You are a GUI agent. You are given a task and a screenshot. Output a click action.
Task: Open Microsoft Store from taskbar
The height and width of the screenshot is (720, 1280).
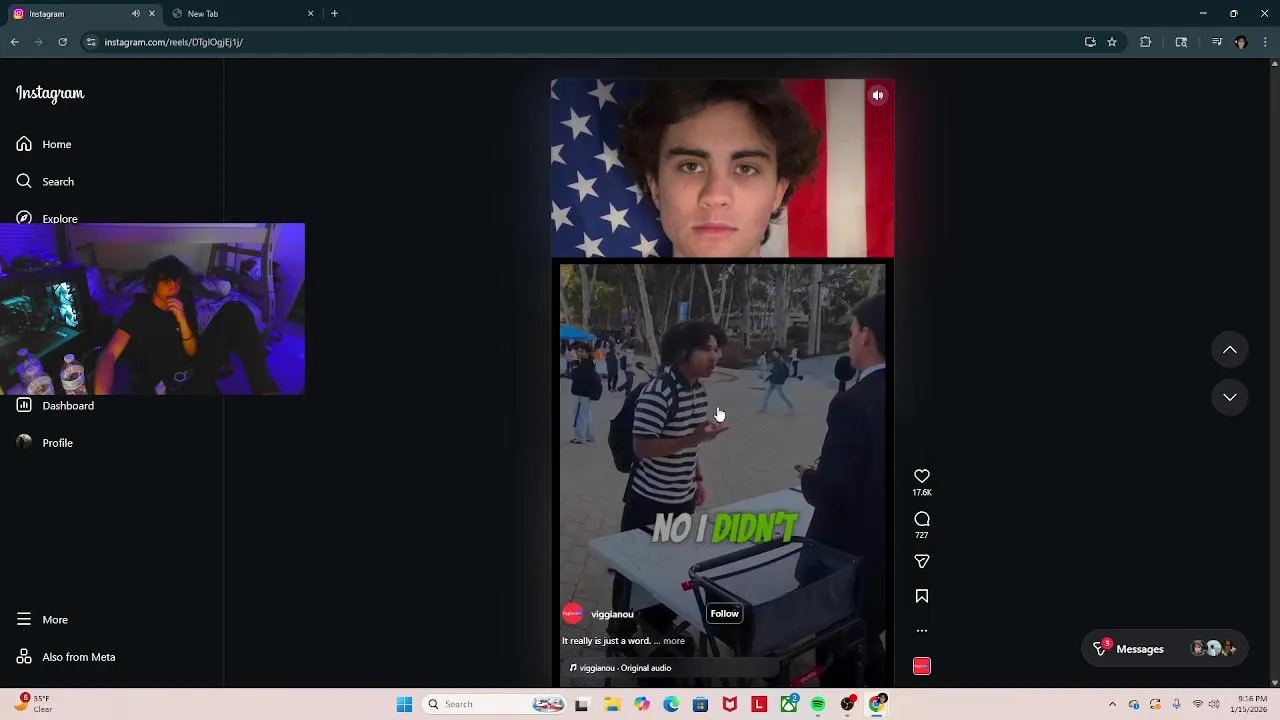click(700, 704)
